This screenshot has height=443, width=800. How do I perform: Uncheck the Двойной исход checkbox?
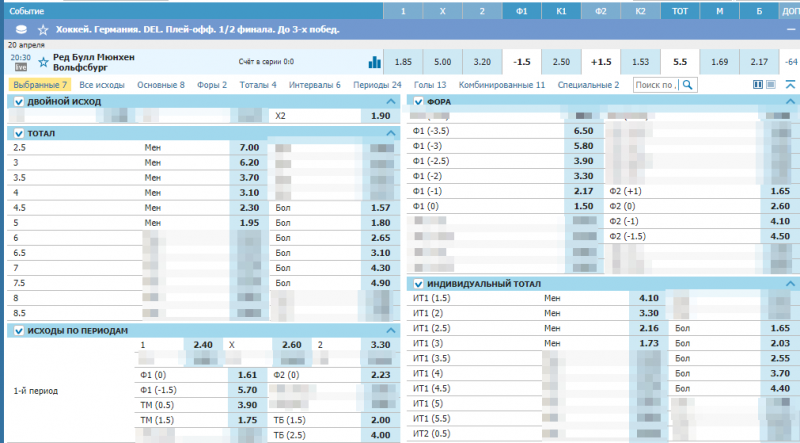click(x=17, y=102)
